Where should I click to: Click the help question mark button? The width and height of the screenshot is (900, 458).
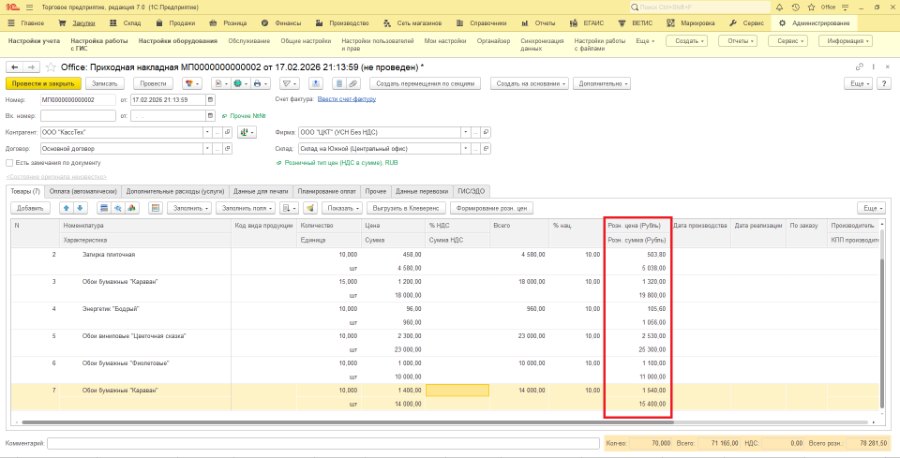[x=884, y=84]
